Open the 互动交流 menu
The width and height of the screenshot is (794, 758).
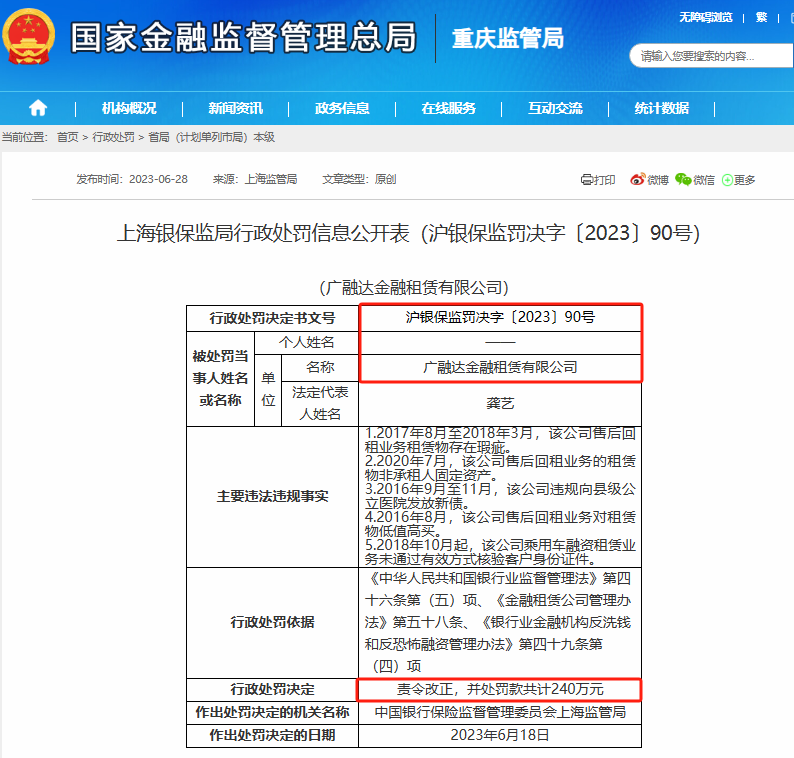pyautogui.click(x=555, y=108)
